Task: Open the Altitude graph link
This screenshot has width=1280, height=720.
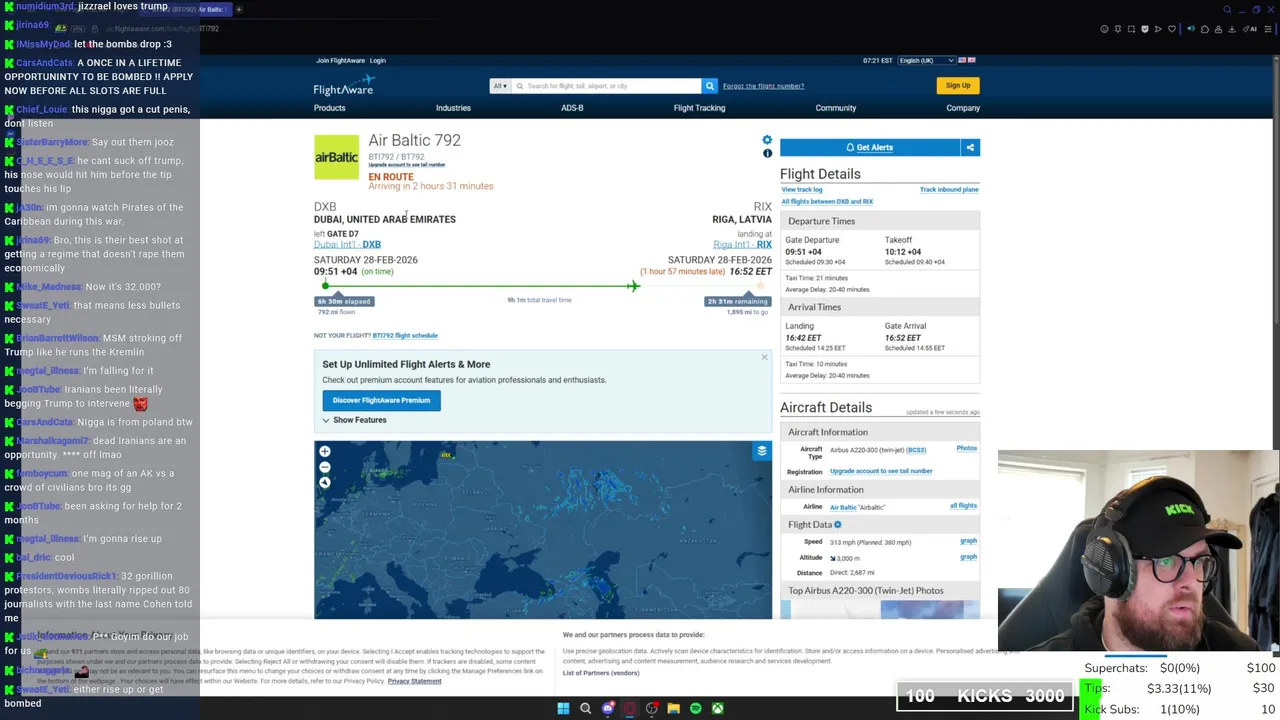Action: (968, 557)
